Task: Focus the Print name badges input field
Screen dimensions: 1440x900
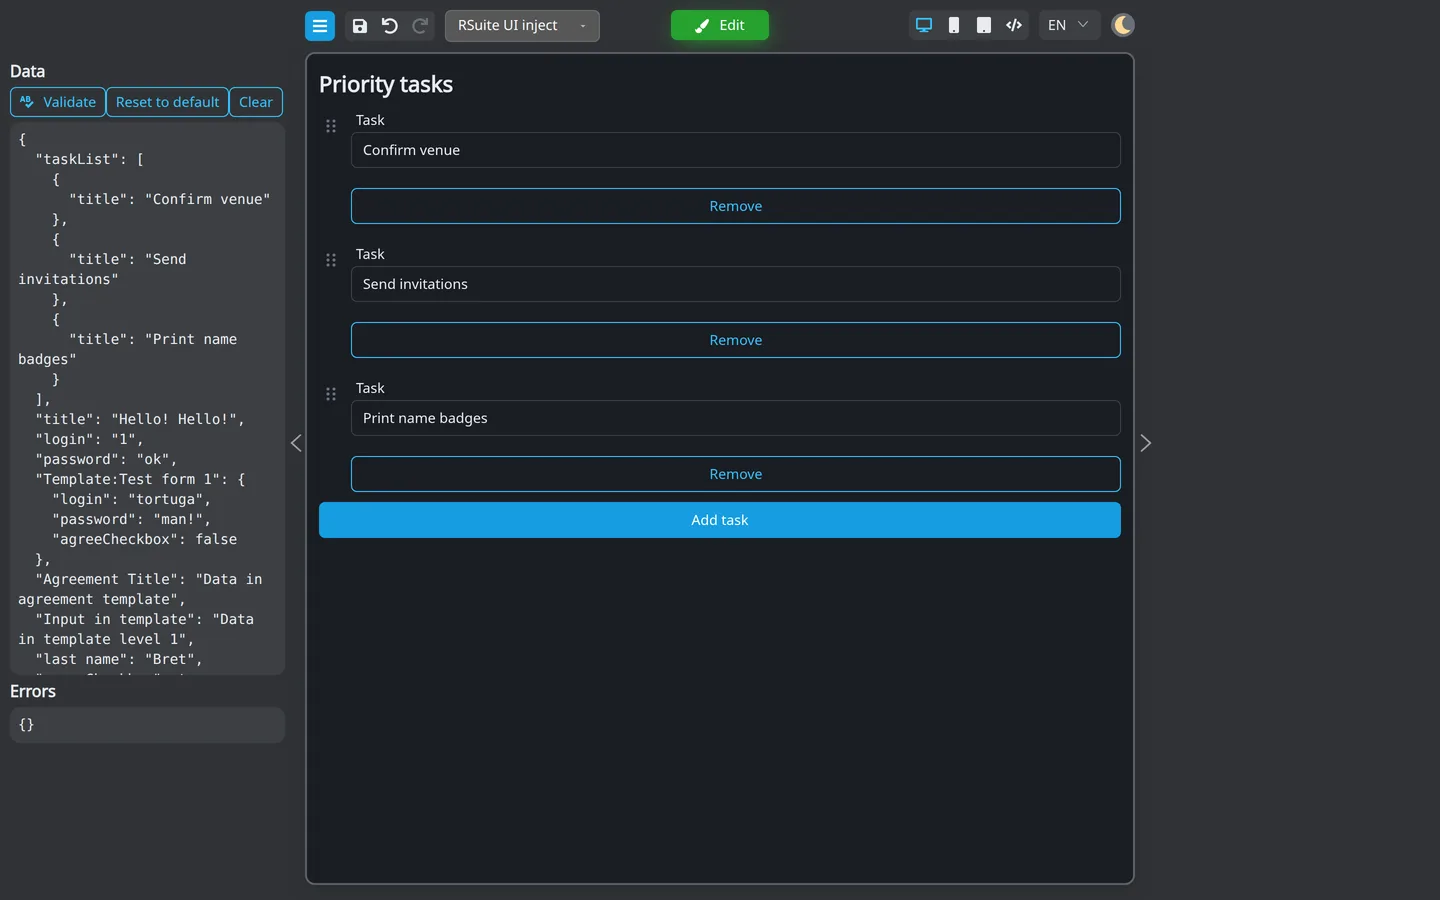Action: [736, 418]
